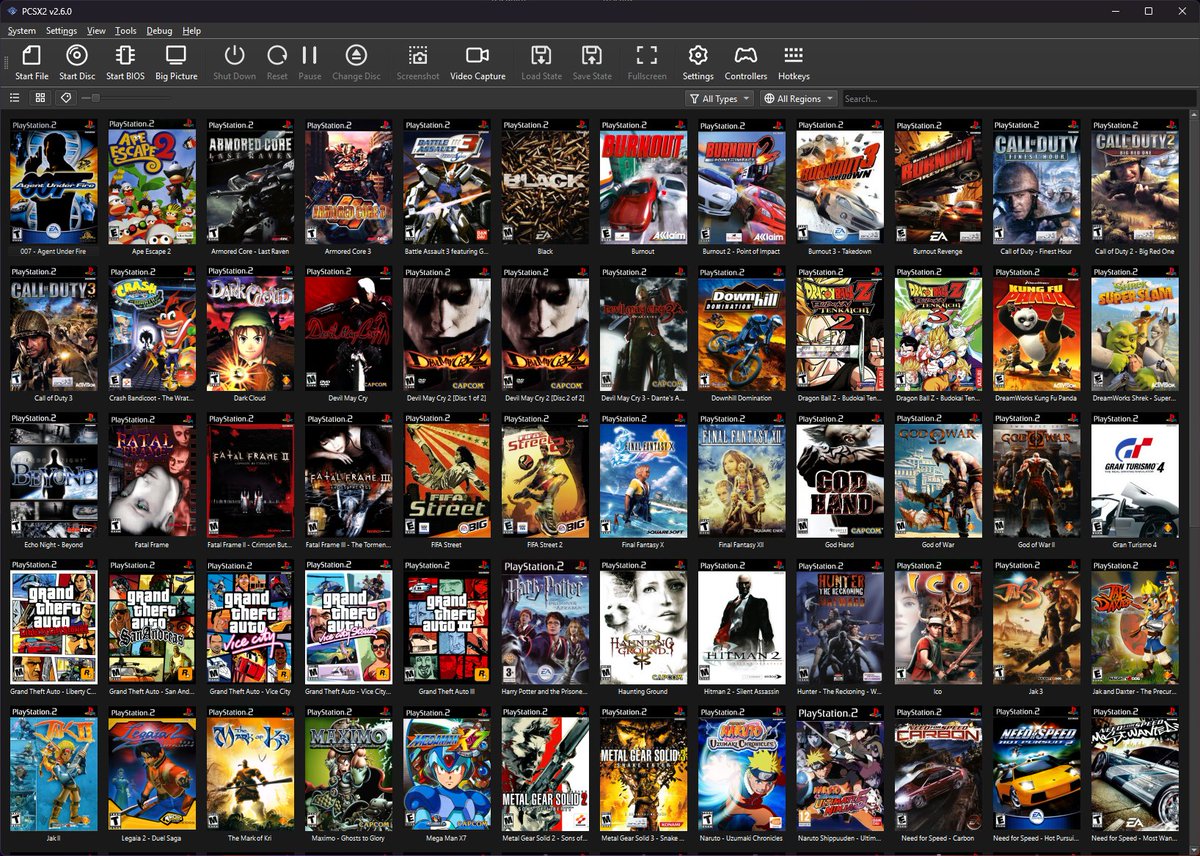
Task: Click "Hitman 2 - Silent Assassin" title text
Action: [x=742, y=692]
